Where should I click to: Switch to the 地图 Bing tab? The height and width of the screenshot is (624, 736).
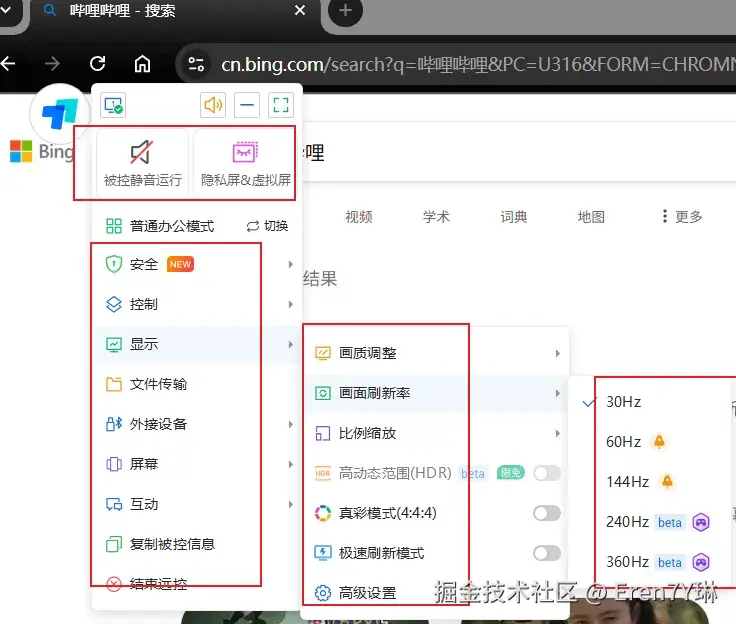[591, 216]
